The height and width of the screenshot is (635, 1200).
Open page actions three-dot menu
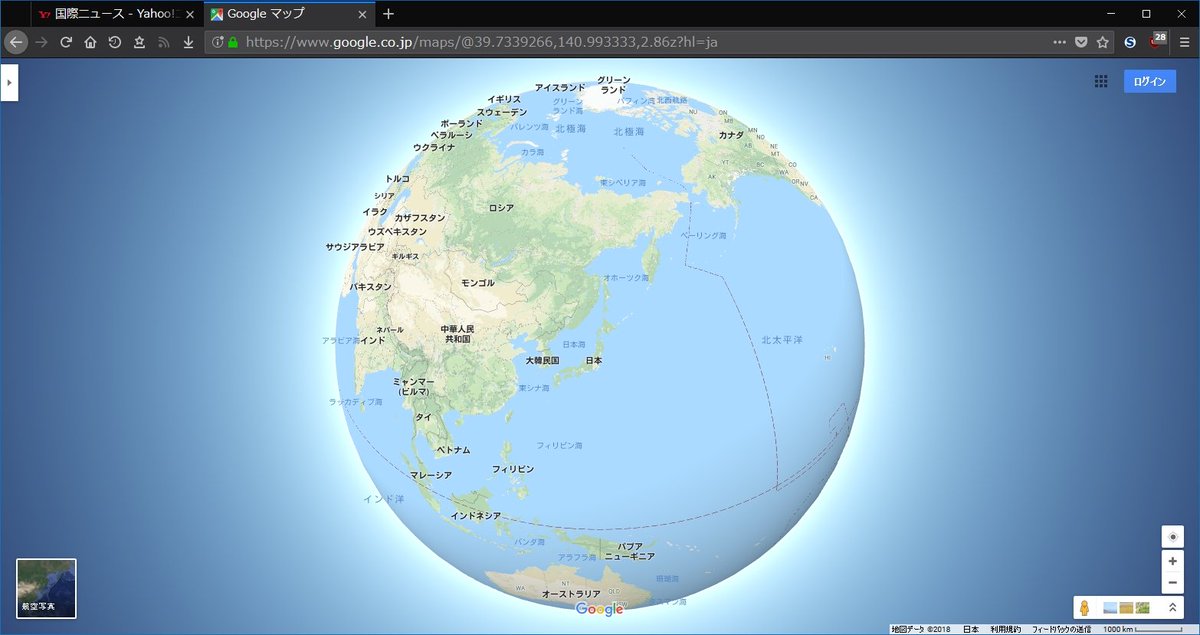[1060, 42]
